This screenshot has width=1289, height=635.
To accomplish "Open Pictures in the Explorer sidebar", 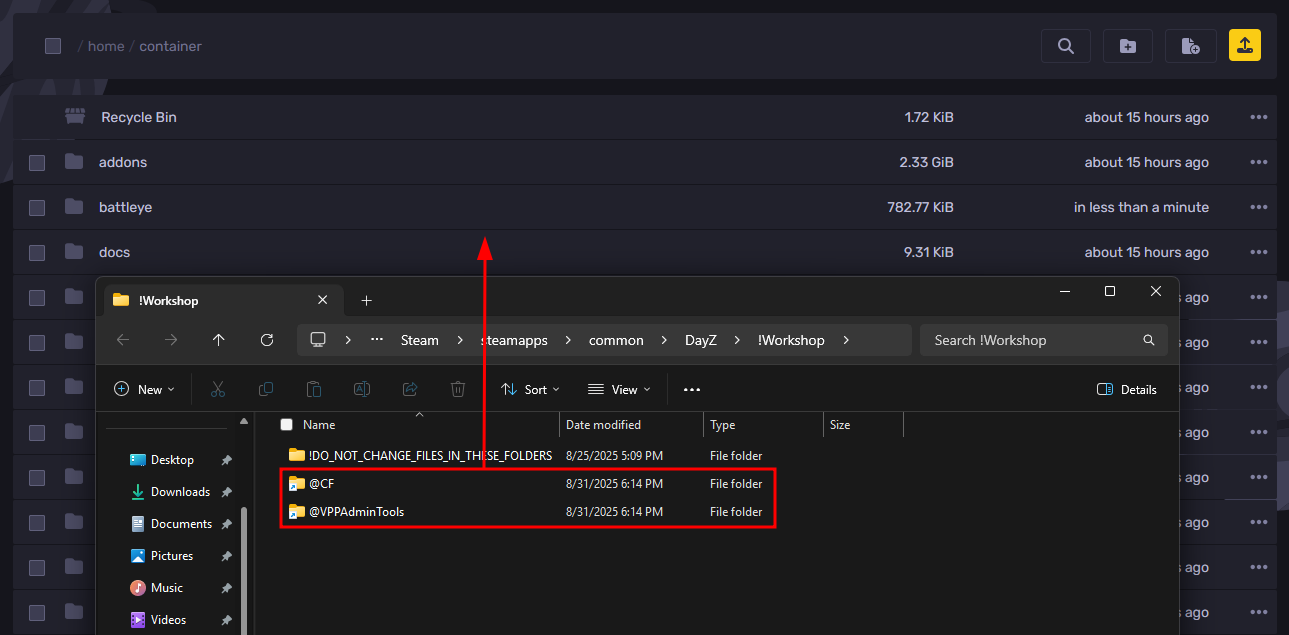I will tap(172, 556).
